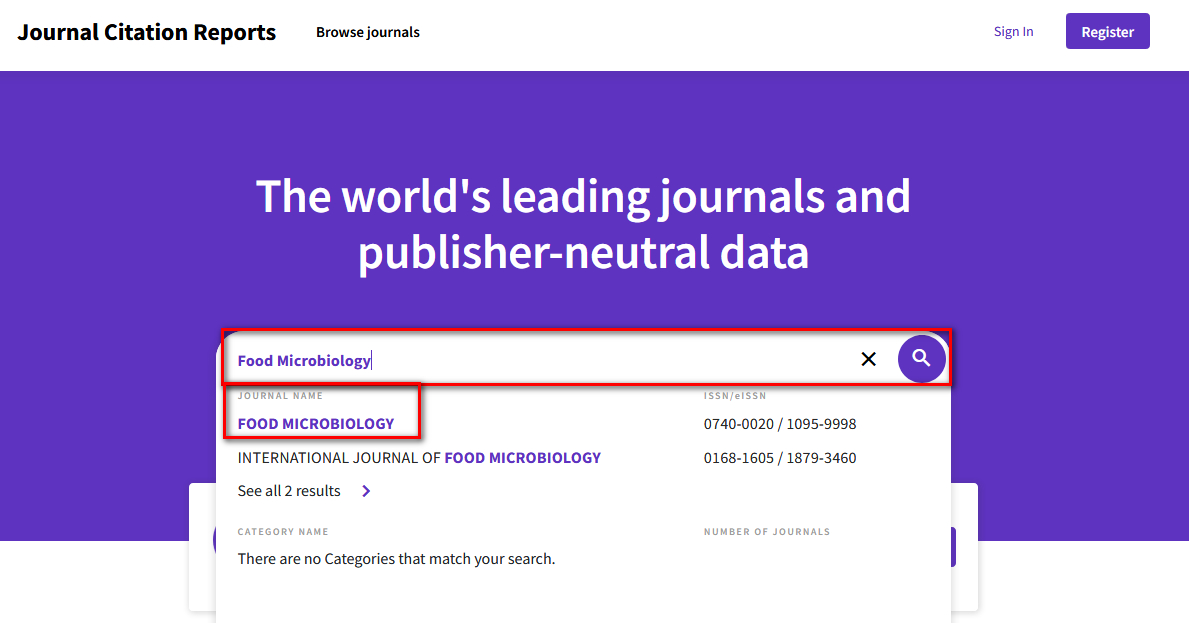Image resolution: width=1189 pixels, height=623 pixels.
Task: Click the no Categories match message
Action: coord(397,559)
